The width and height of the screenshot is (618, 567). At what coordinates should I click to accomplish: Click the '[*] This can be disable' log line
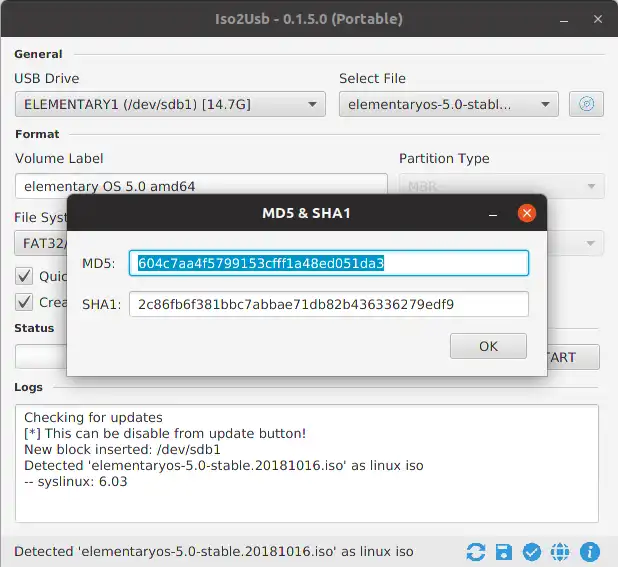165,433
